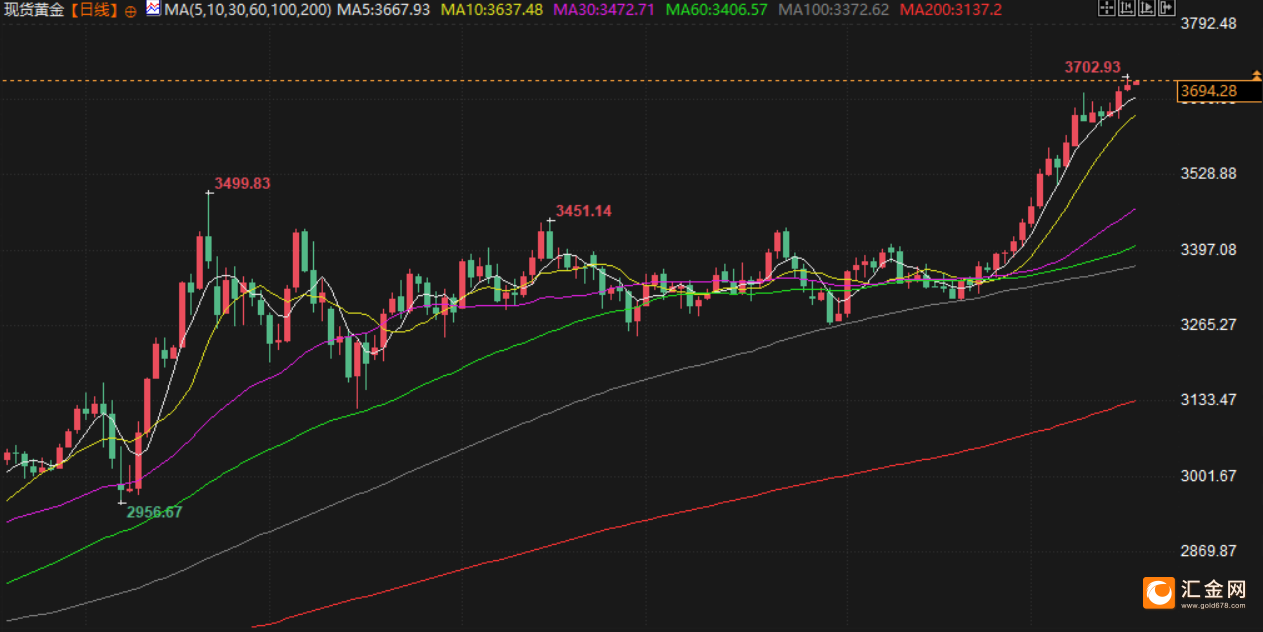Click the orange double-arrow above price tag
This screenshot has height=632, width=1263.
(x=1256, y=75)
